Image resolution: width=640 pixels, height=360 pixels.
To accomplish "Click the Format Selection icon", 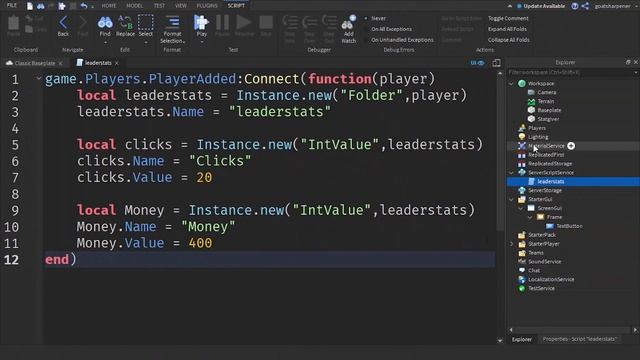I will pyautogui.click(x=172, y=22).
